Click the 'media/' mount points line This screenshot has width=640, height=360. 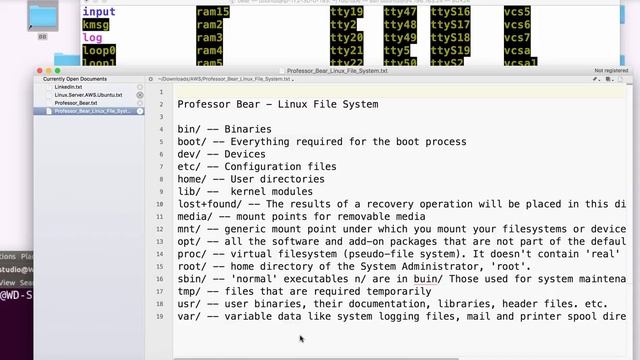pos(301,217)
